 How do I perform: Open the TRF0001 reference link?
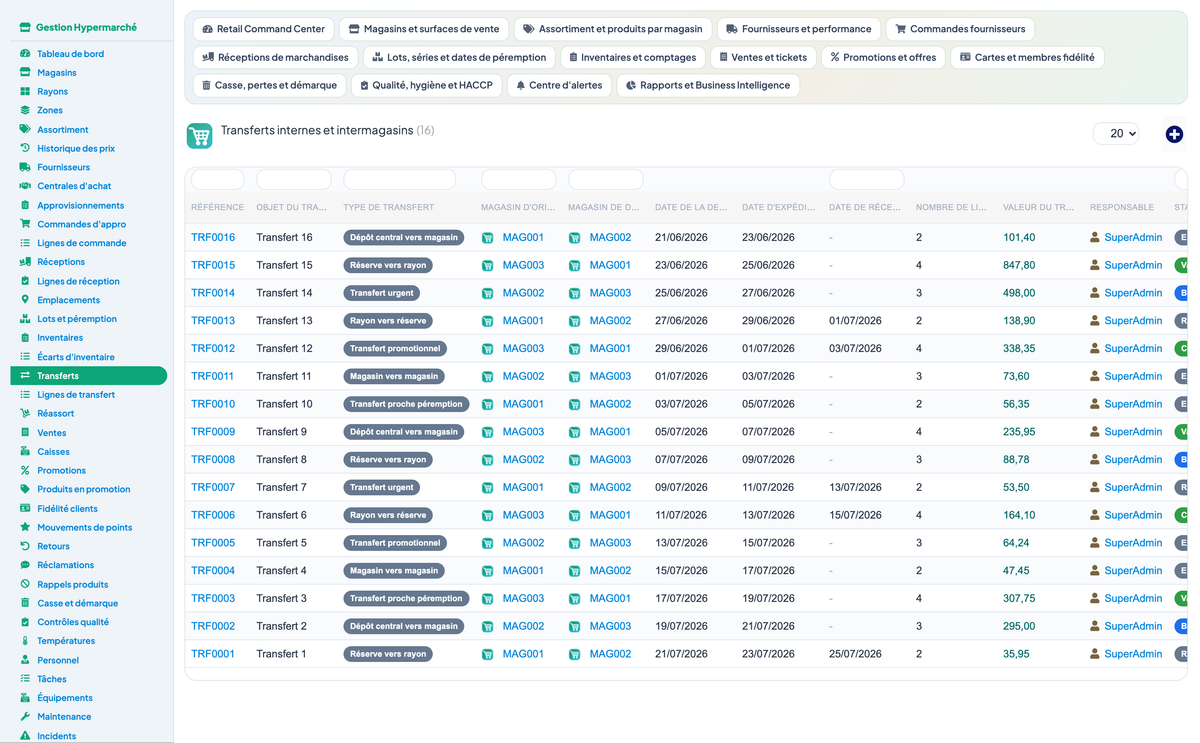click(x=213, y=654)
